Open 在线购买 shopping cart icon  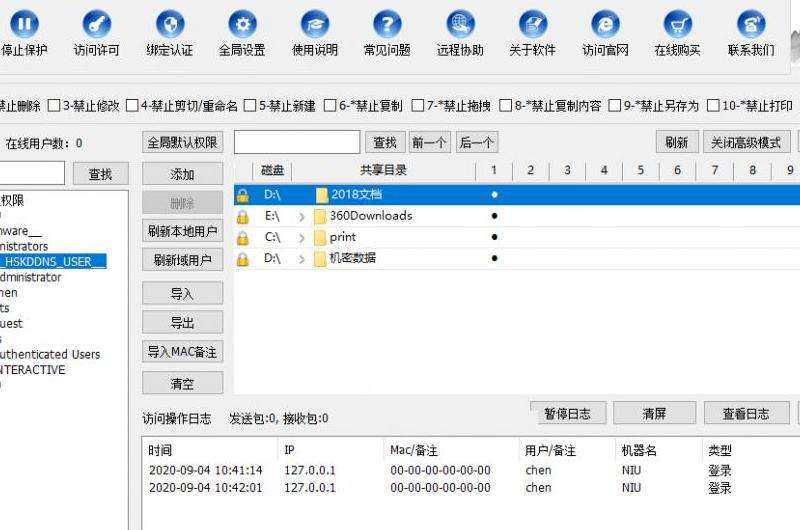click(678, 24)
